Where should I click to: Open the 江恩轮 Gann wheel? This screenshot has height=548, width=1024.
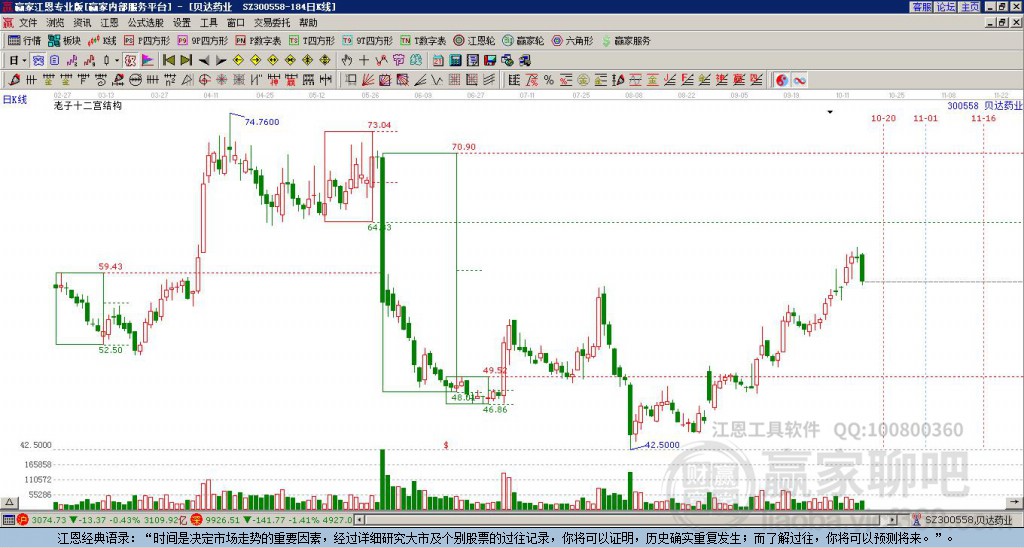point(474,40)
